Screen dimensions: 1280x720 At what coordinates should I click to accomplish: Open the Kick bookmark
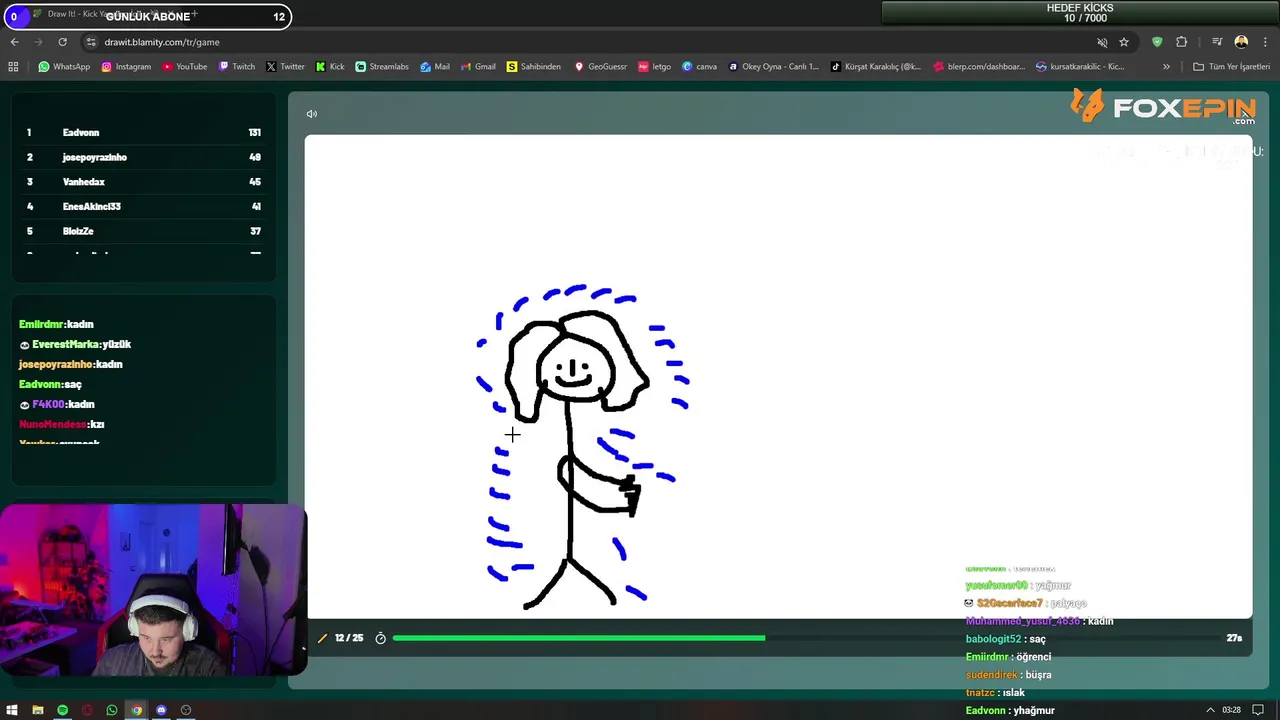[330, 67]
